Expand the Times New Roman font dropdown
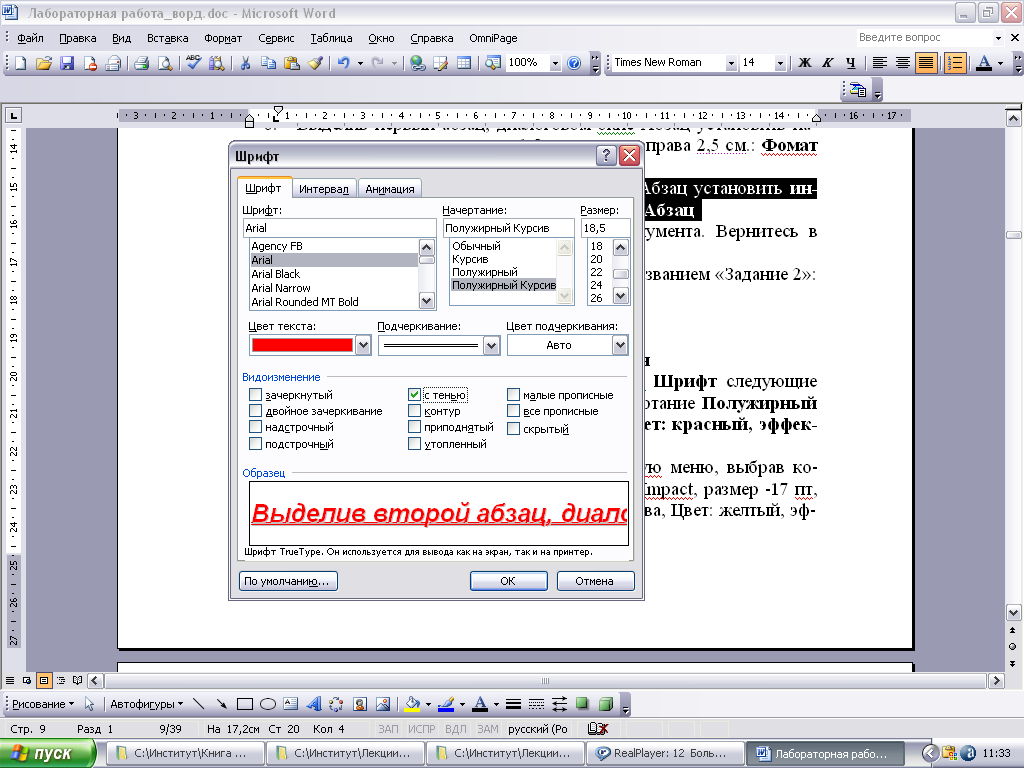This screenshot has width=1024, height=768. click(731, 63)
